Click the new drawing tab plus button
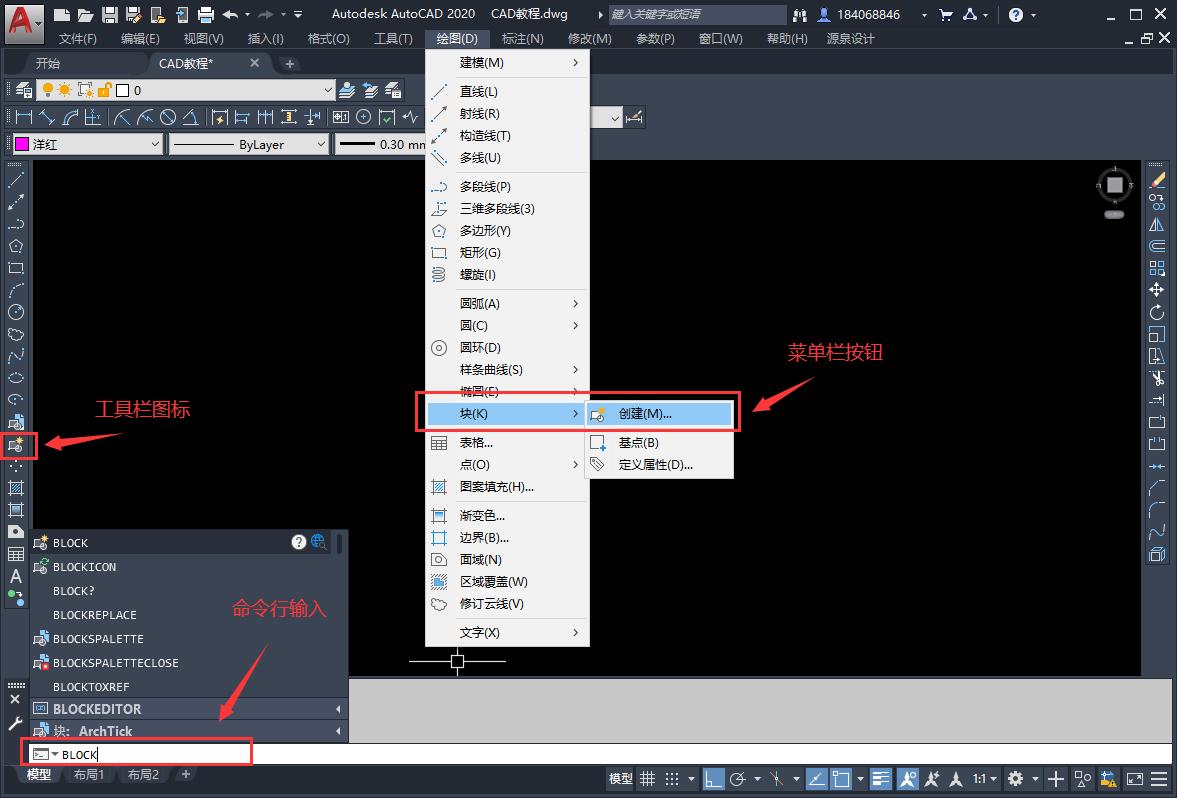The height and width of the screenshot is (798, 1177). (x=290, y=64)
